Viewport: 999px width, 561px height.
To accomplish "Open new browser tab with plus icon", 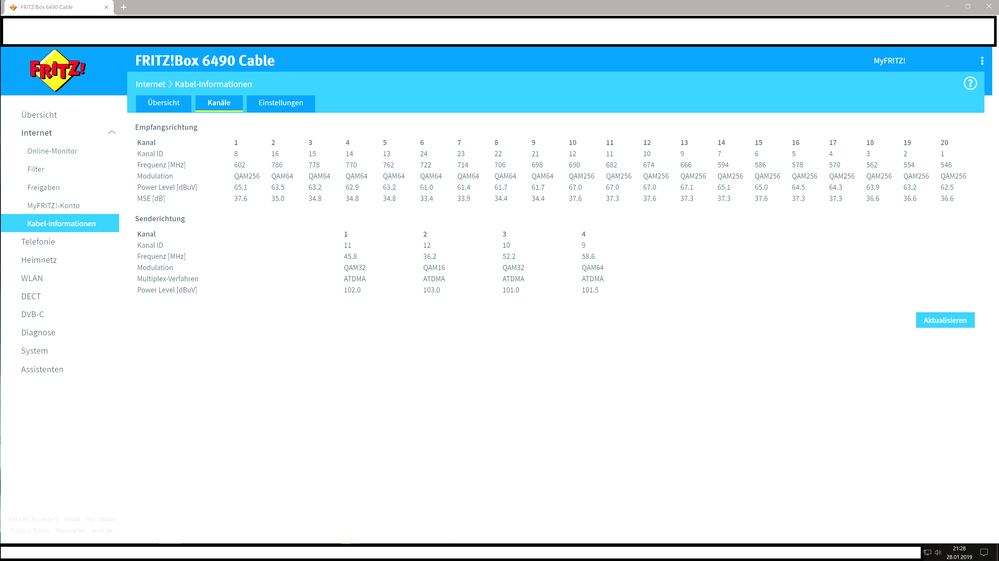I will point(124,7).
